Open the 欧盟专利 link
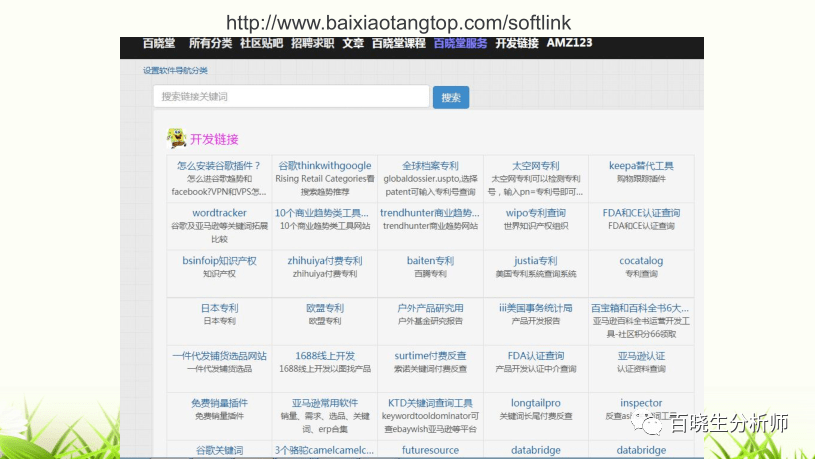 click(325, 308)
